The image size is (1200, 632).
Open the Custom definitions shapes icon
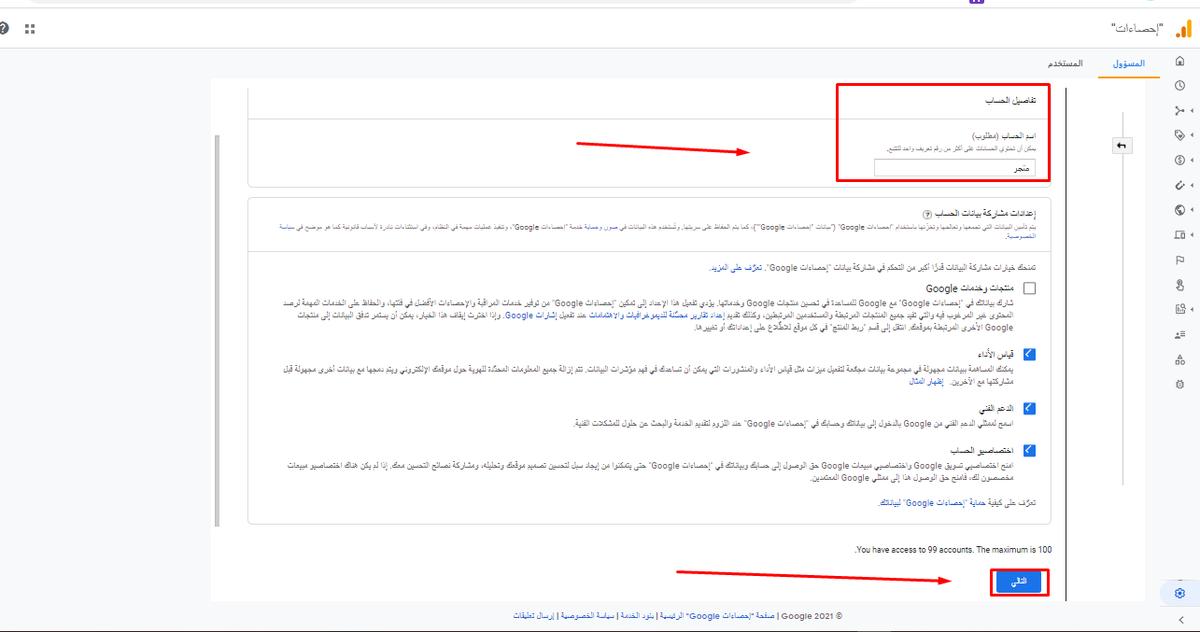[1180, 359]
